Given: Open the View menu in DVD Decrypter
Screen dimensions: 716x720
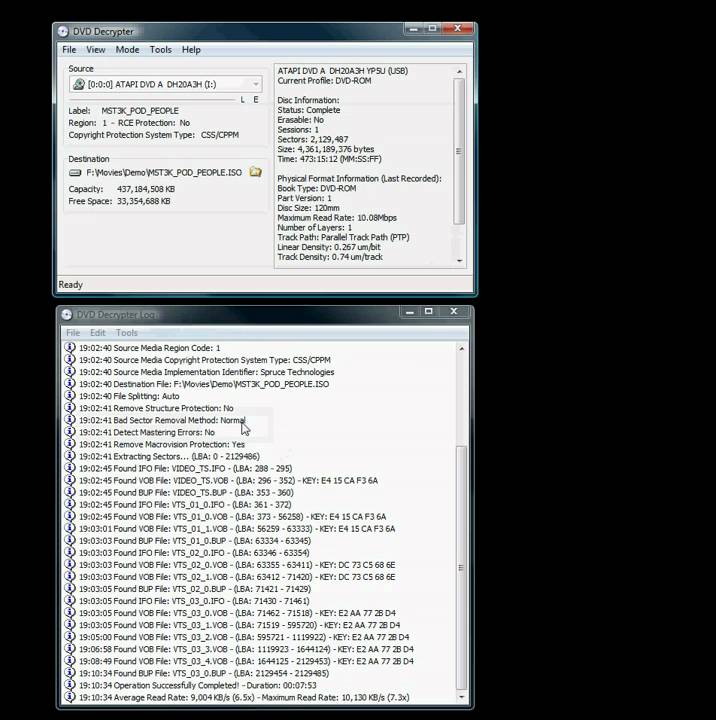Looking at the screenshot, I should [x=96, y=50].
